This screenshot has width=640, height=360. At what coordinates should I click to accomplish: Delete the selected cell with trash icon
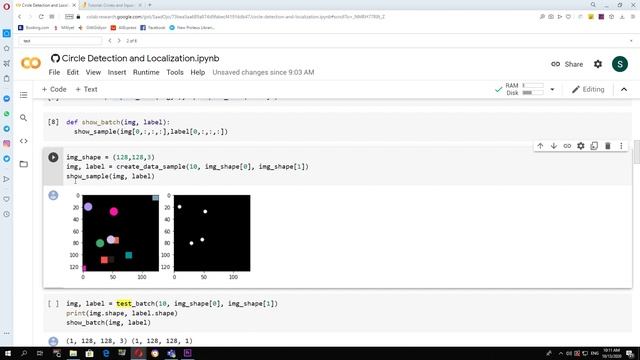tap(608, 146)
